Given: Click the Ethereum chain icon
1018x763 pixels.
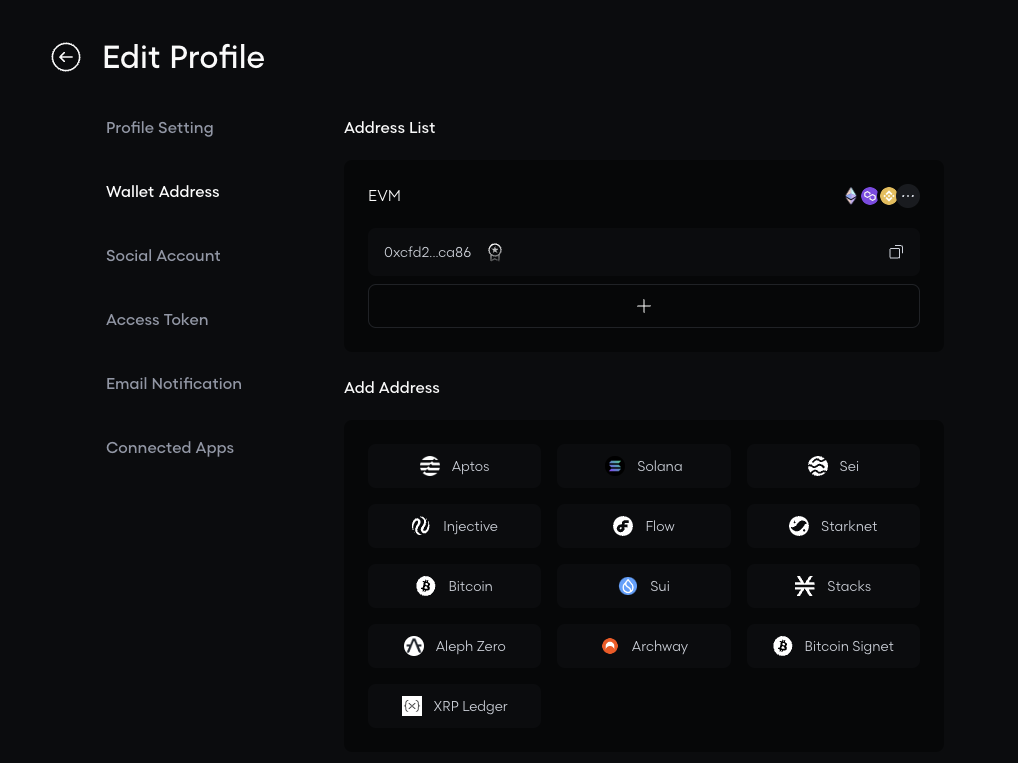Looking at the screenshot, I should click(850, 195).
